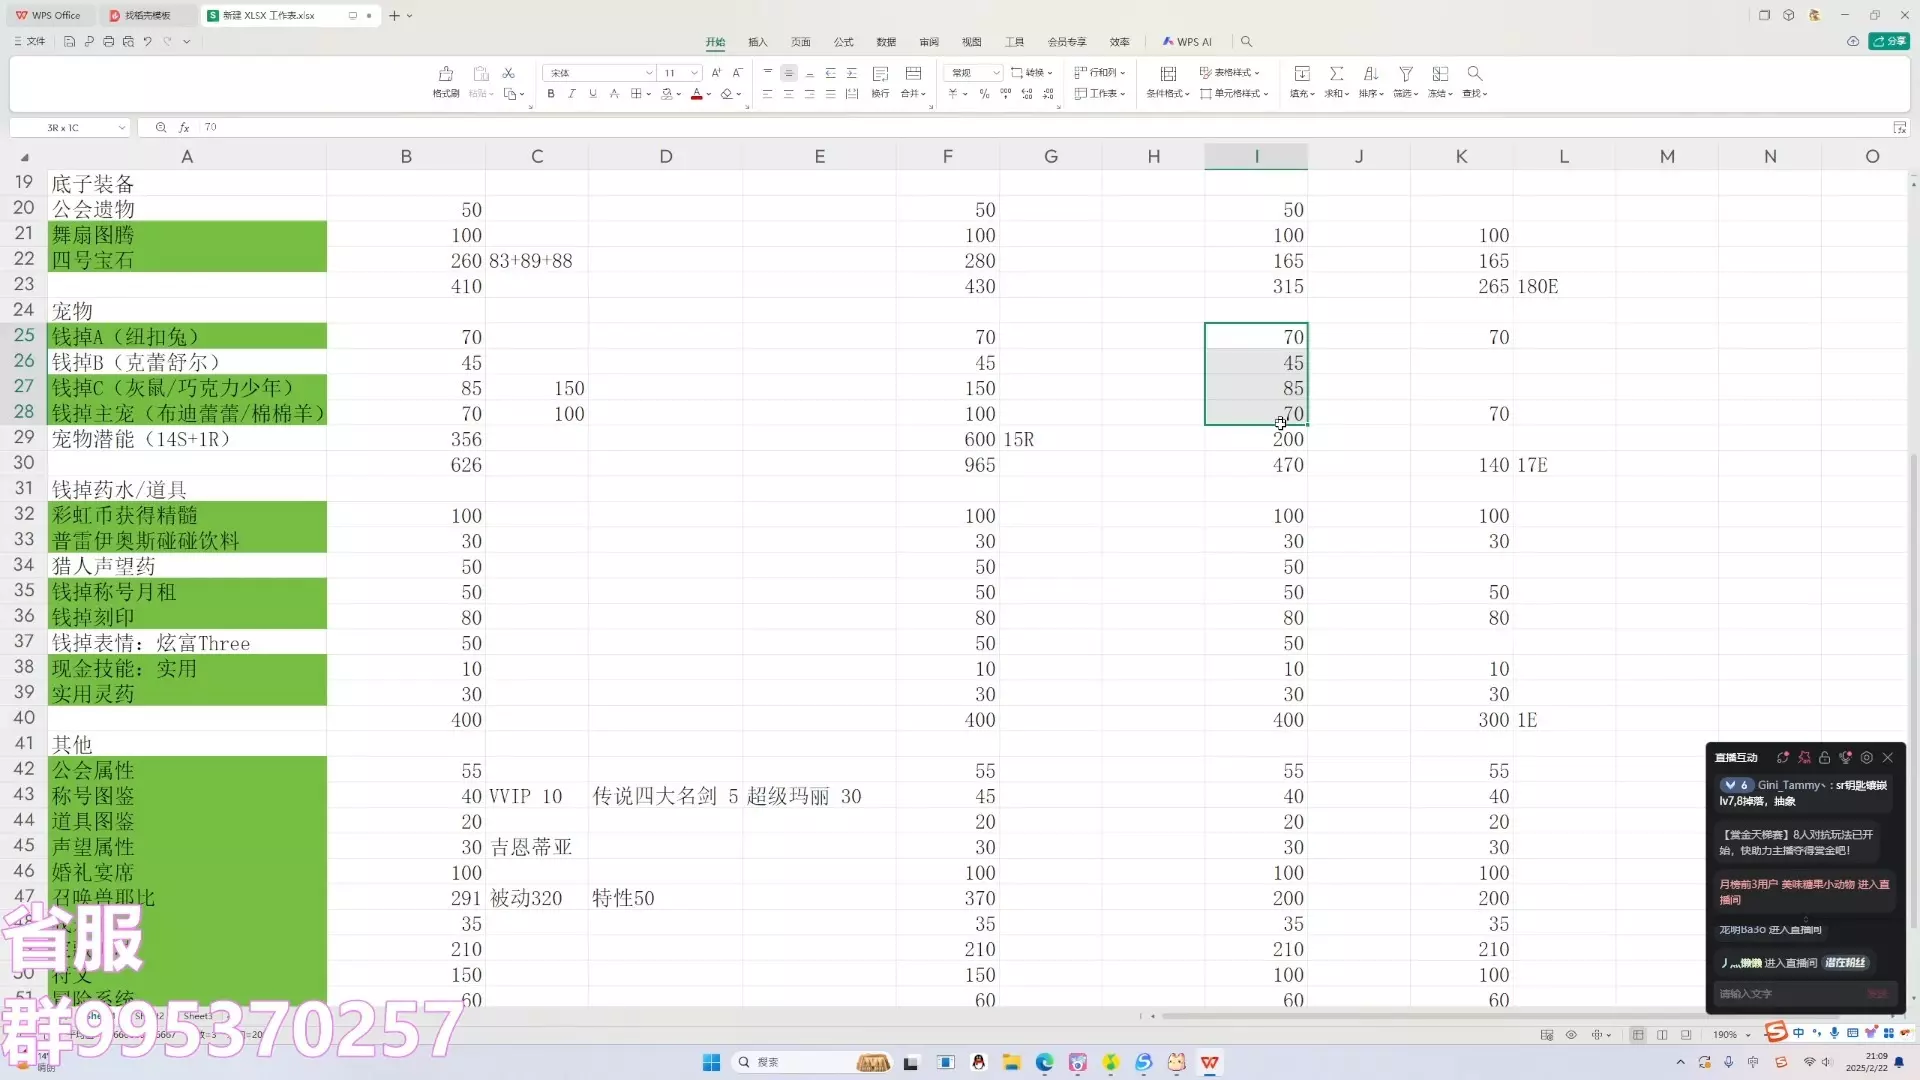Click the 分享 share button

click(x=1889, y=42)
